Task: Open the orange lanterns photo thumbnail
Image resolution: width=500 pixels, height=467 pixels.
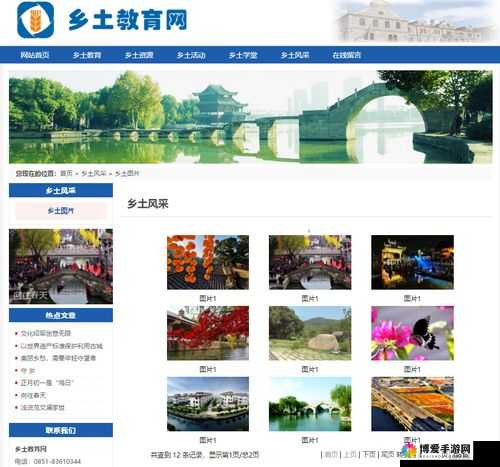Action: pos(208,262)
